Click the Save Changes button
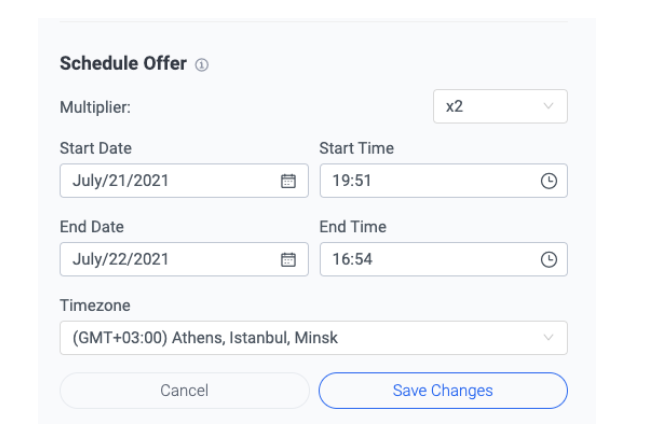Viewport: 654px width, 430px height. point(443,390)
